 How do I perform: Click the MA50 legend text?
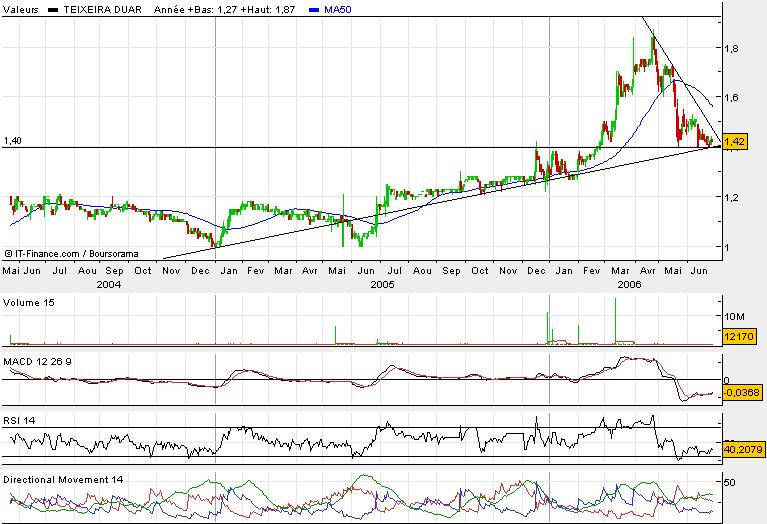coord(338,9)
